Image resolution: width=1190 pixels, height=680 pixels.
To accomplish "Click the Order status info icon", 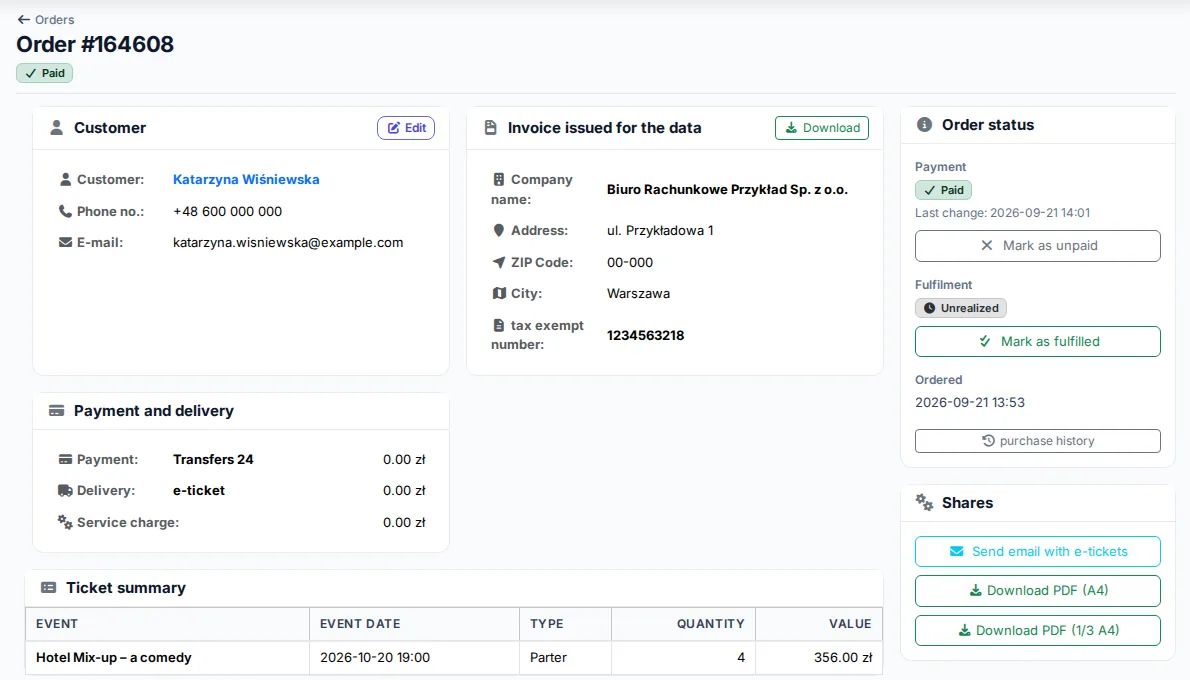I will (924, 124).
